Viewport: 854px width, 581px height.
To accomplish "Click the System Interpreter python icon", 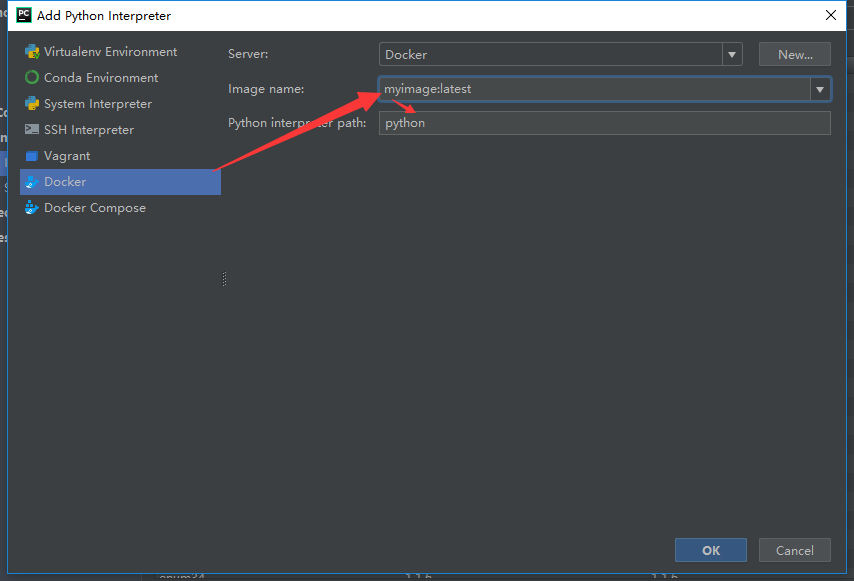I will (x=32, y=103).
